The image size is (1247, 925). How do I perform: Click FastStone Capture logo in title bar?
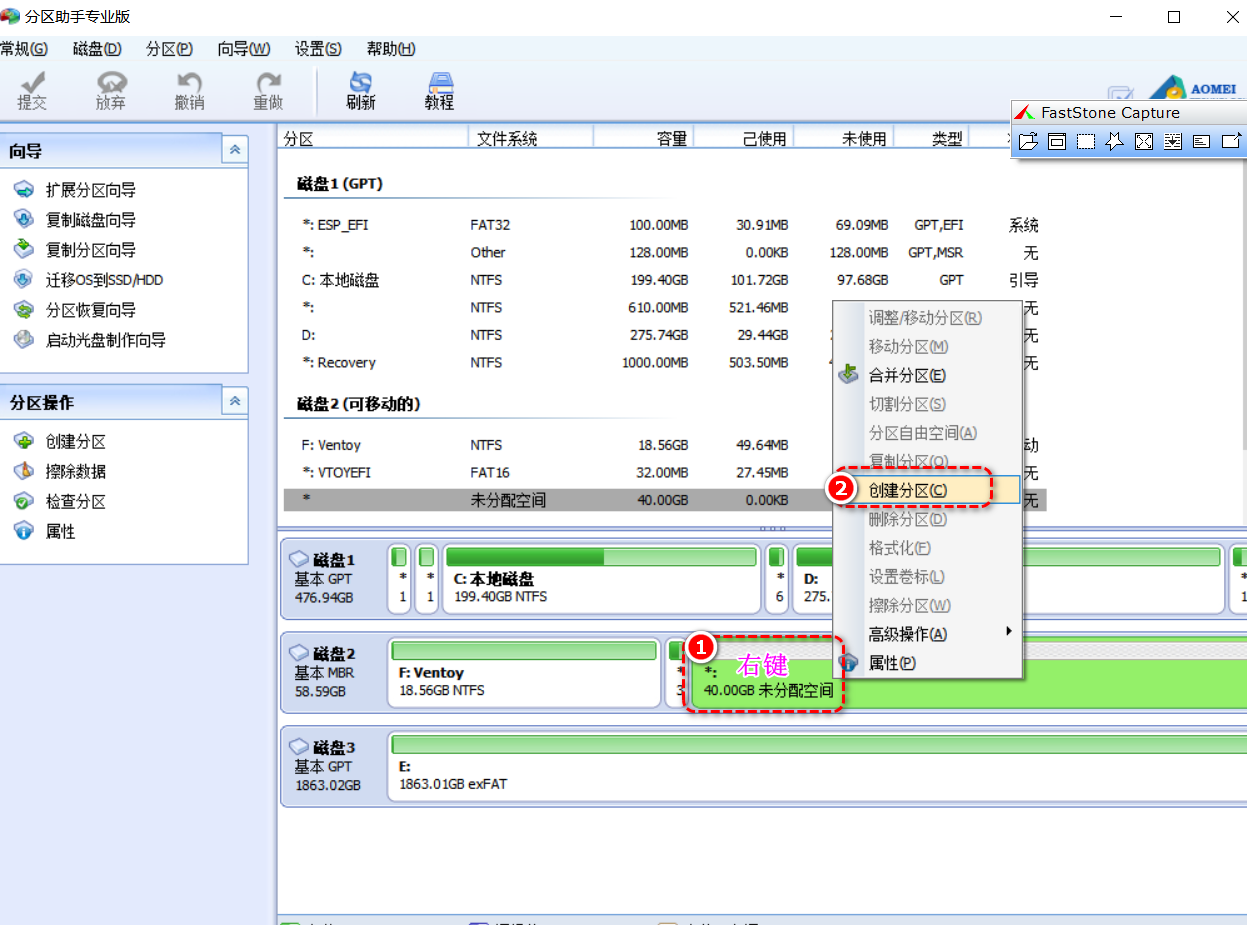[x=1025, y=113]
